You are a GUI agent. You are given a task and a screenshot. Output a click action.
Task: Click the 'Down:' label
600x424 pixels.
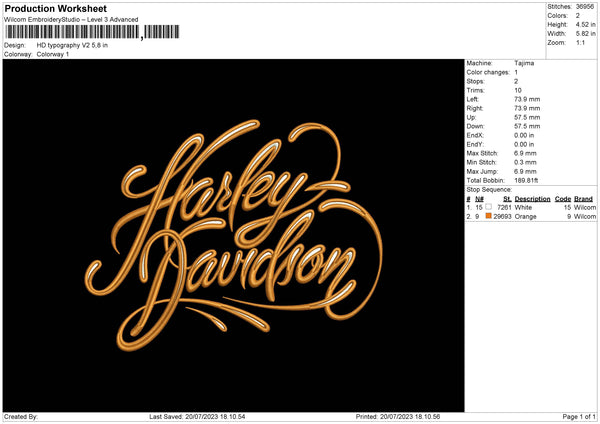point(475,126)
